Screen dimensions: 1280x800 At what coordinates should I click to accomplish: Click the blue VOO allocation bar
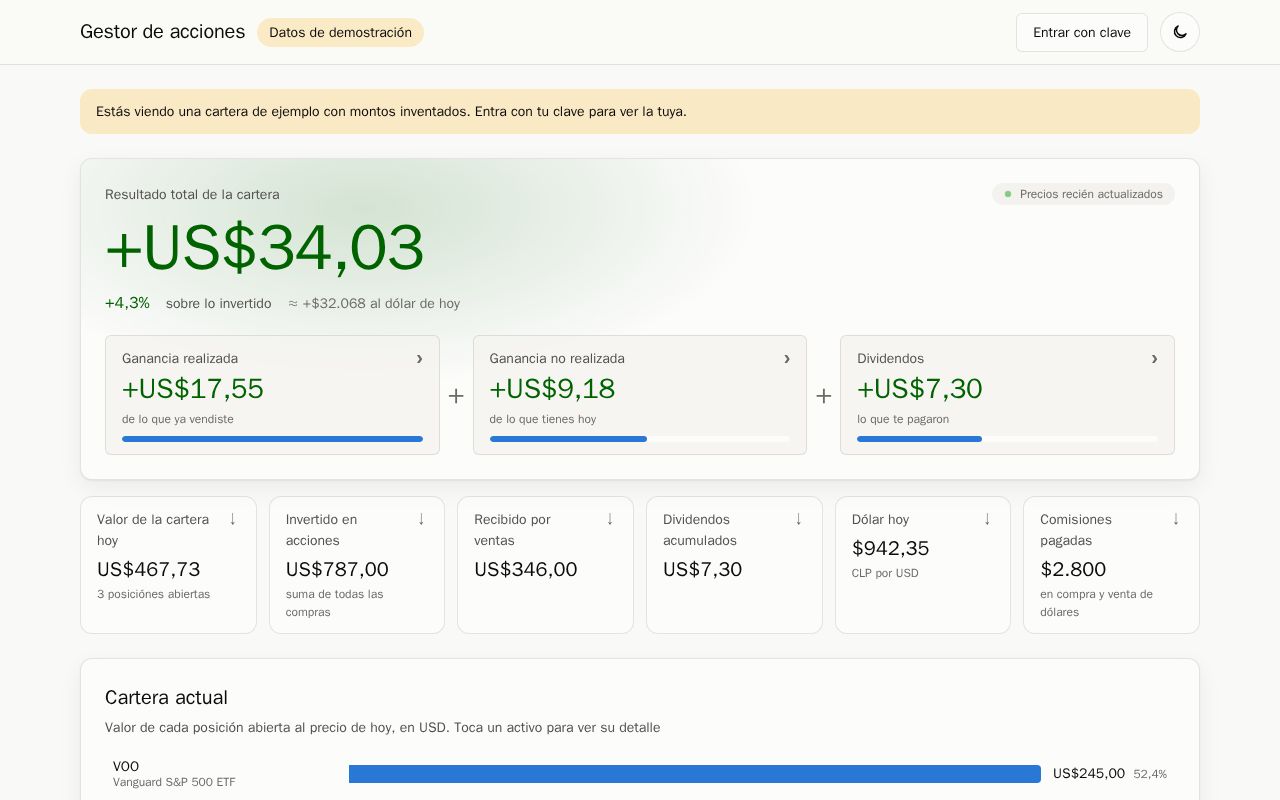coord(695,774)
